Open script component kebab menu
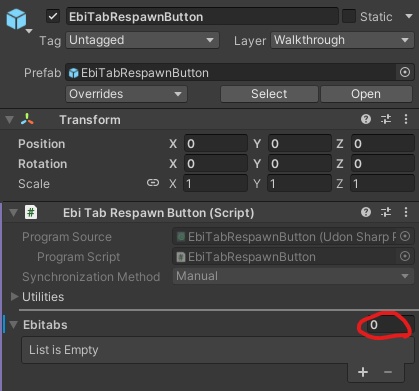 (x=406, y=212)
